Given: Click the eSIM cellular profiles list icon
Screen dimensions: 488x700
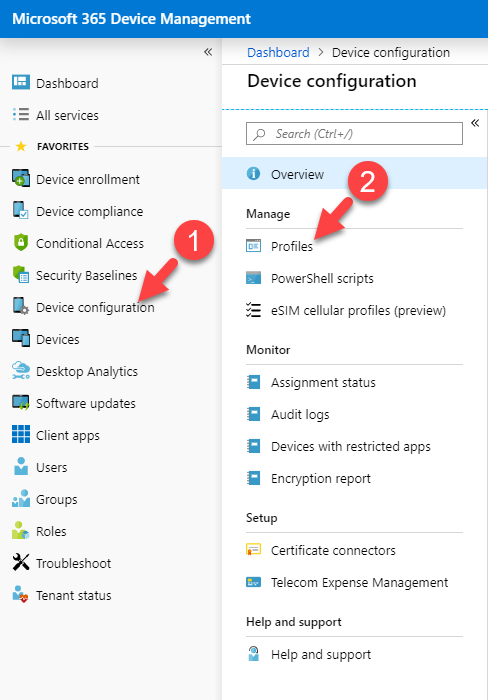Looking at the screenshot, I should [254, 310].
